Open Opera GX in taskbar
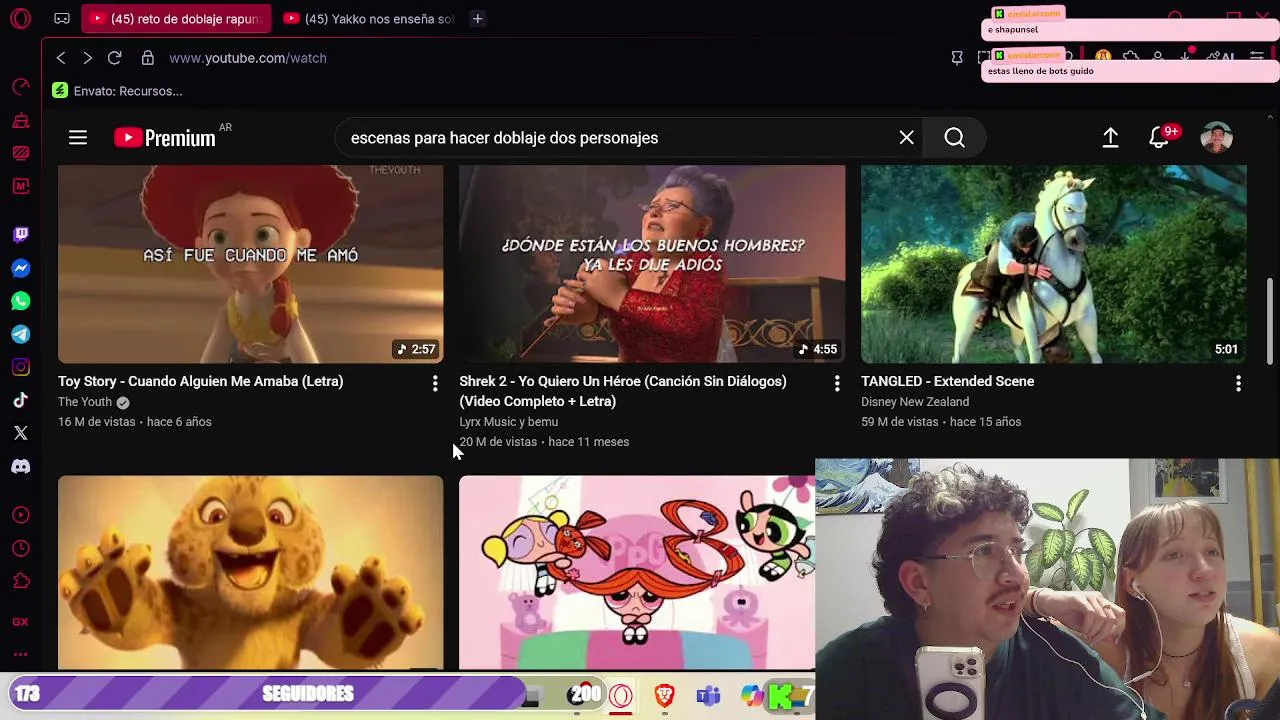Screen dimensions: 1280x720 point(621,695)
